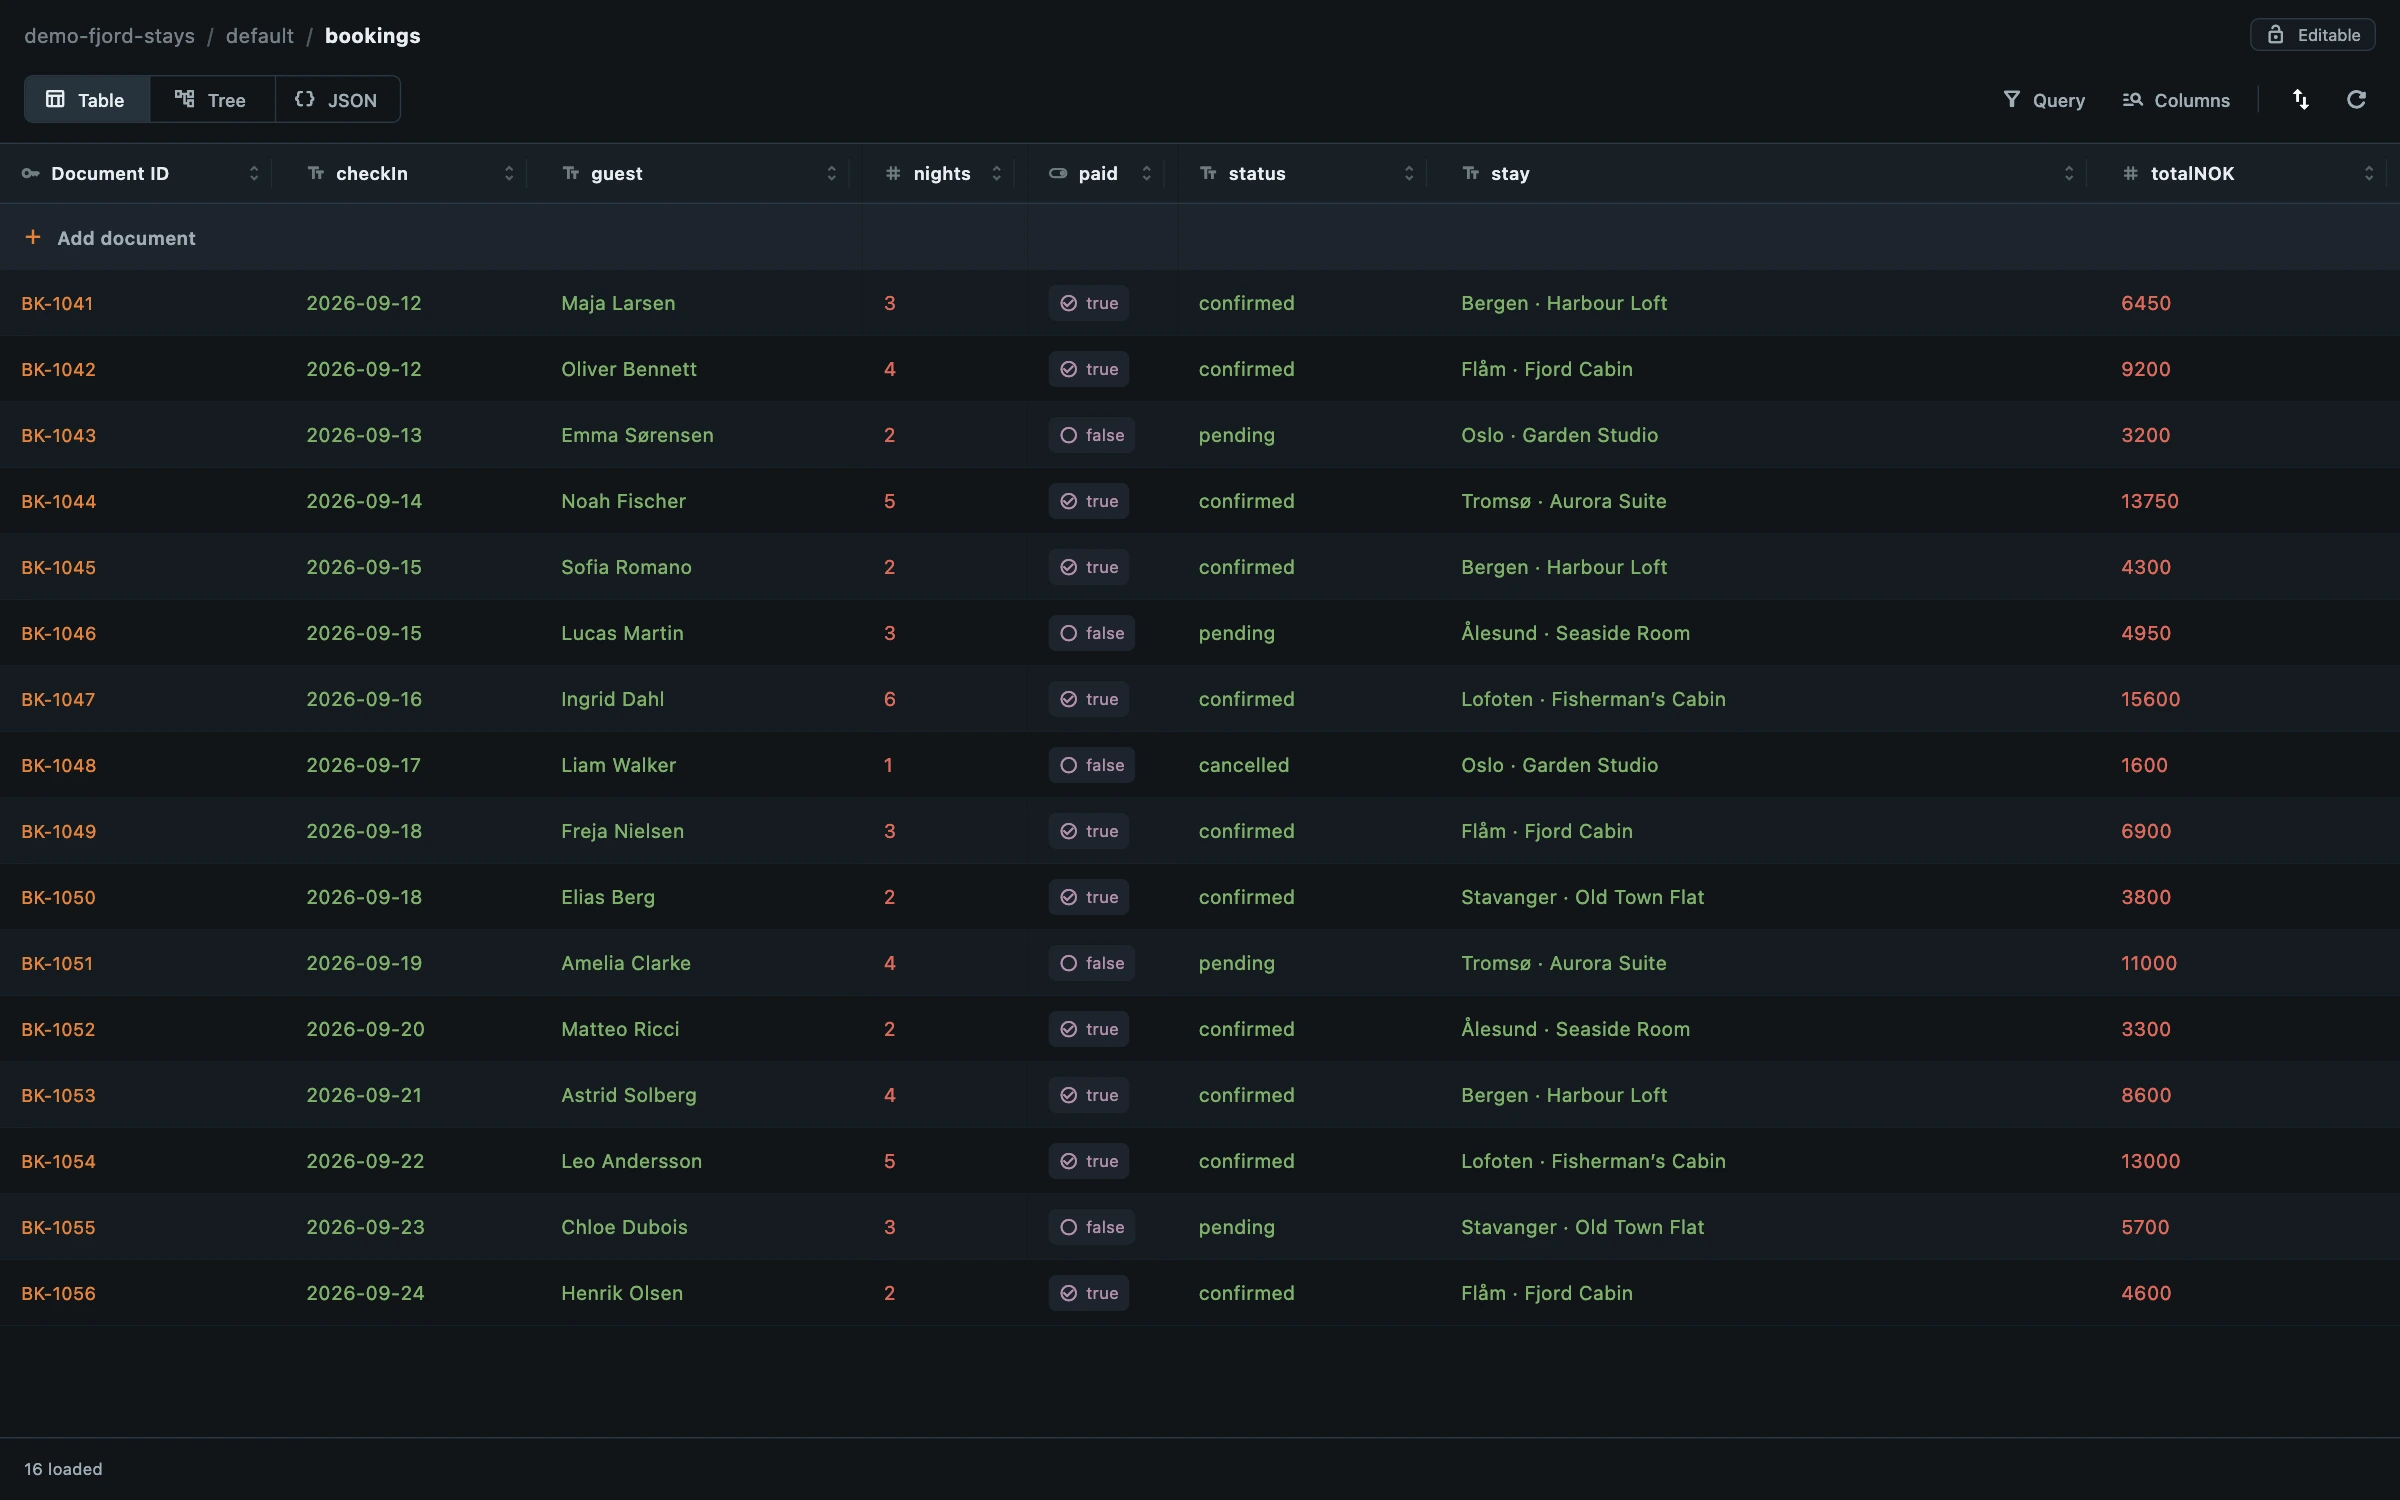The height and width of the screenshot is (1500, 2400).
Task: Select the Noah Fischer guest cell
Action: tap(623, 501)
